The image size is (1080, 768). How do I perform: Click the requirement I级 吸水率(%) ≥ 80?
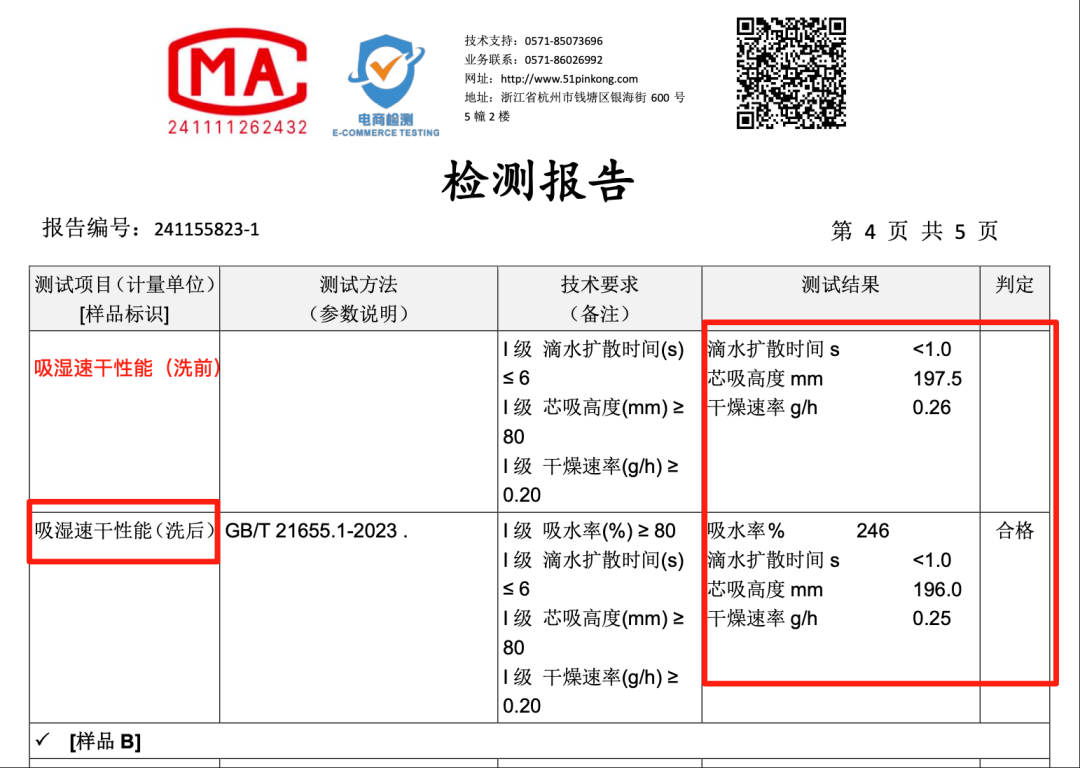590,530
